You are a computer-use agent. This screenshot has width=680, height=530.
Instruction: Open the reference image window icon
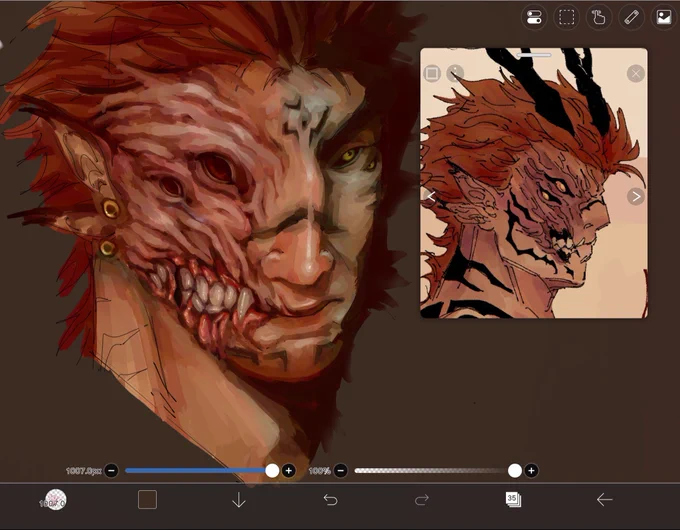pyautogui.click(x=664, y=17)
